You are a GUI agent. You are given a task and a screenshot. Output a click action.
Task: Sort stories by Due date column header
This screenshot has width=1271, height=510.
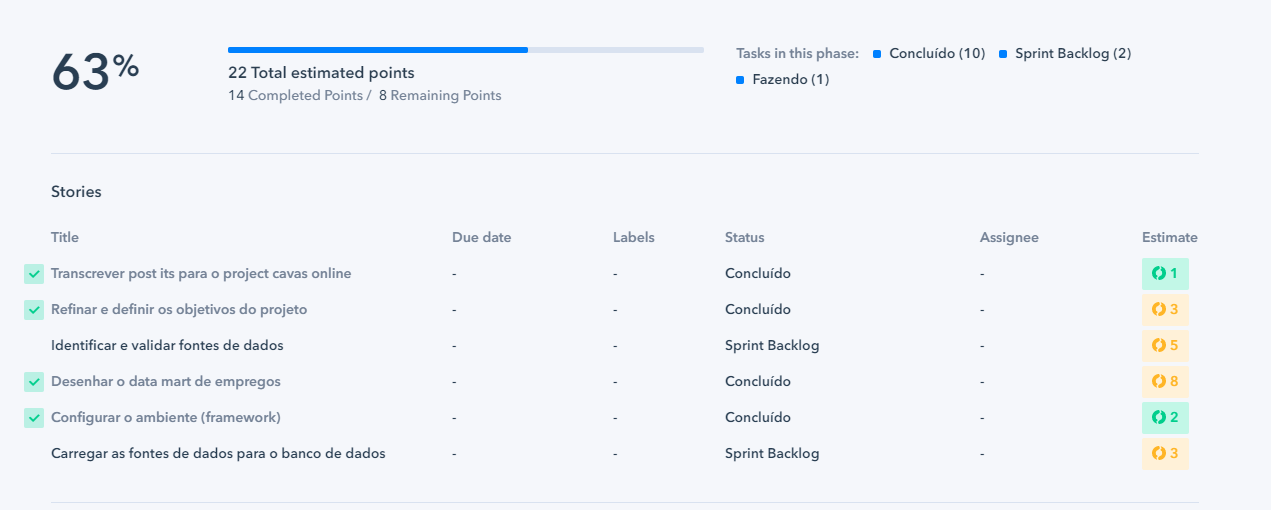tap(481, 237)
